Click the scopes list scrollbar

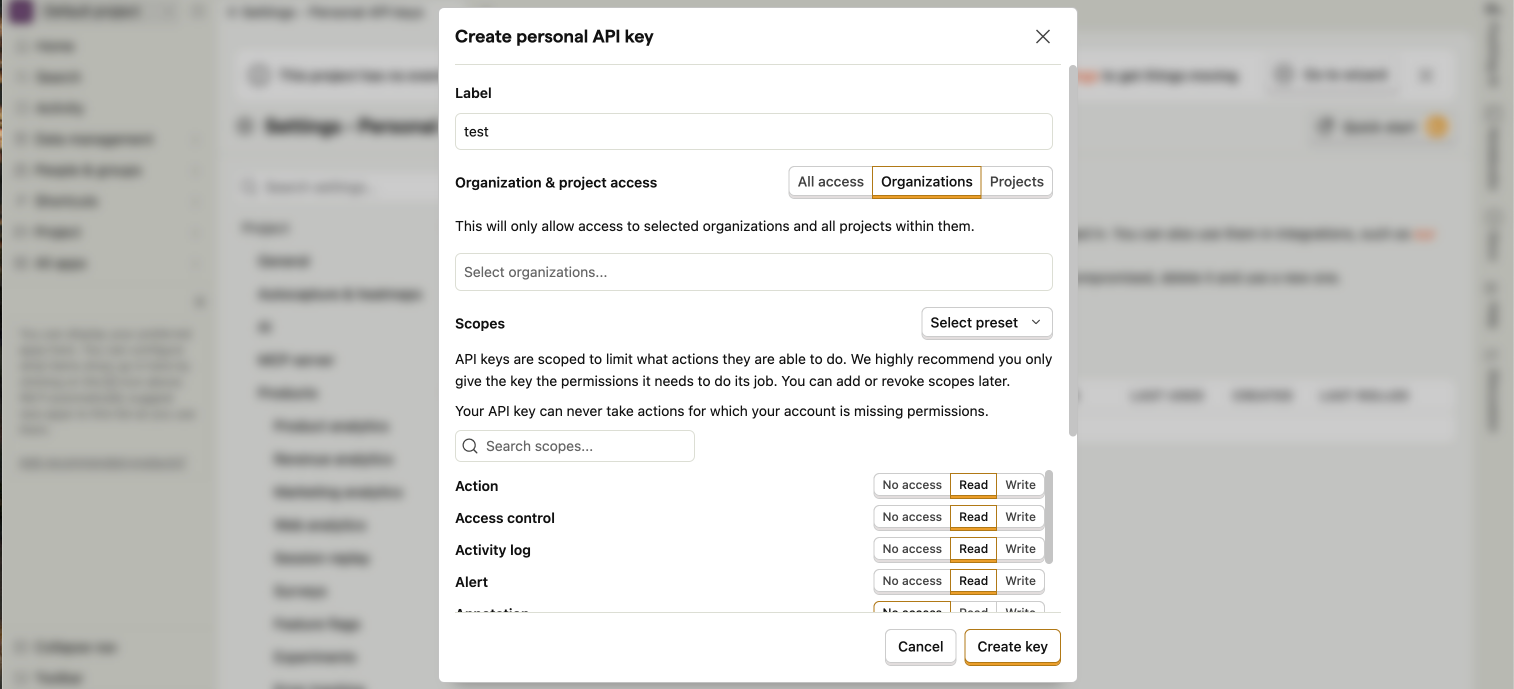1049,515
